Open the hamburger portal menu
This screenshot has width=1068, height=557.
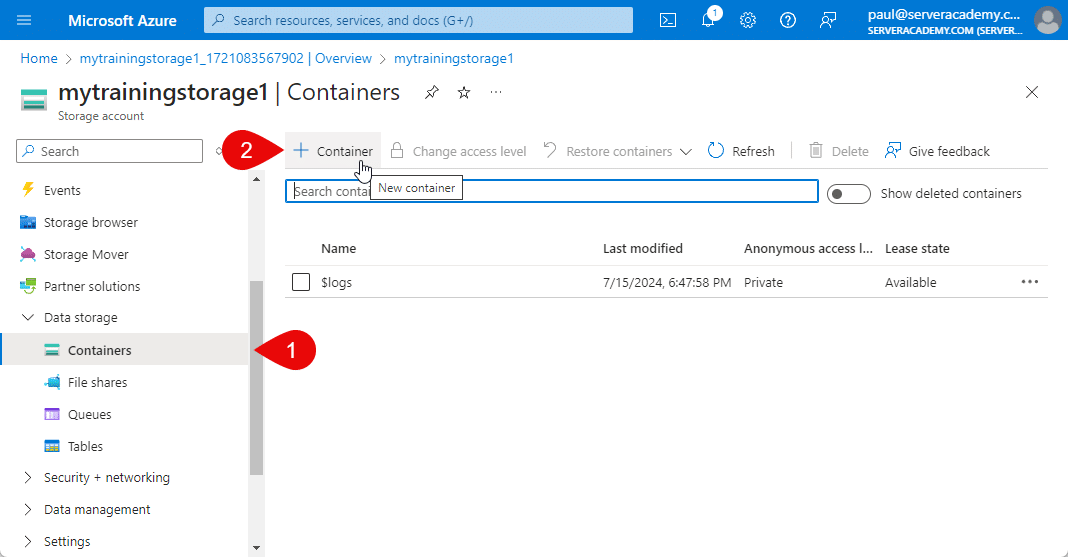tap(25, 20)
